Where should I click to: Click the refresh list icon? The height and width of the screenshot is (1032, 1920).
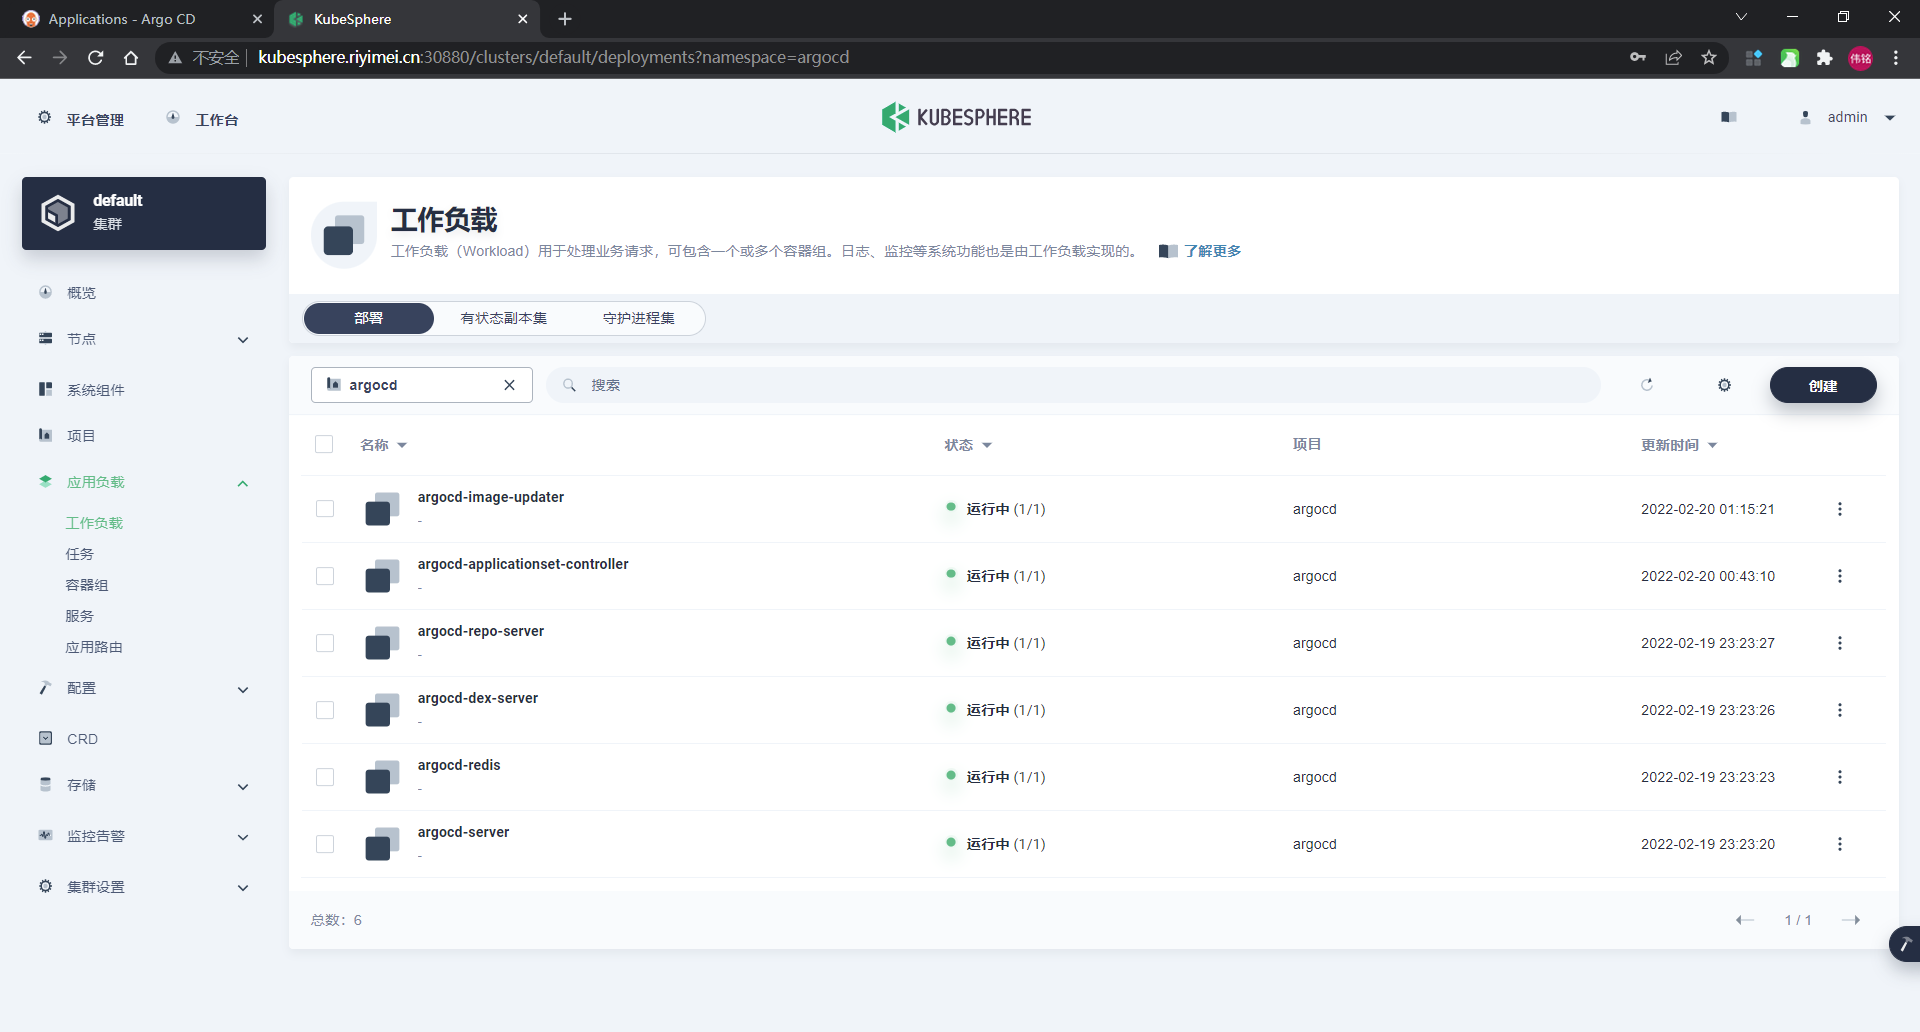[1647, 385]
